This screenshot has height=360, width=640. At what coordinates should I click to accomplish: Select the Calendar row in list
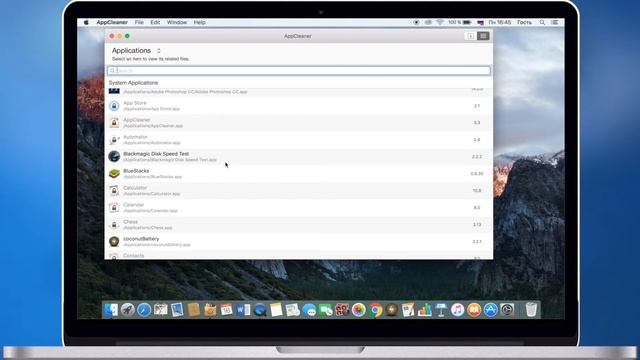(298, 208)
